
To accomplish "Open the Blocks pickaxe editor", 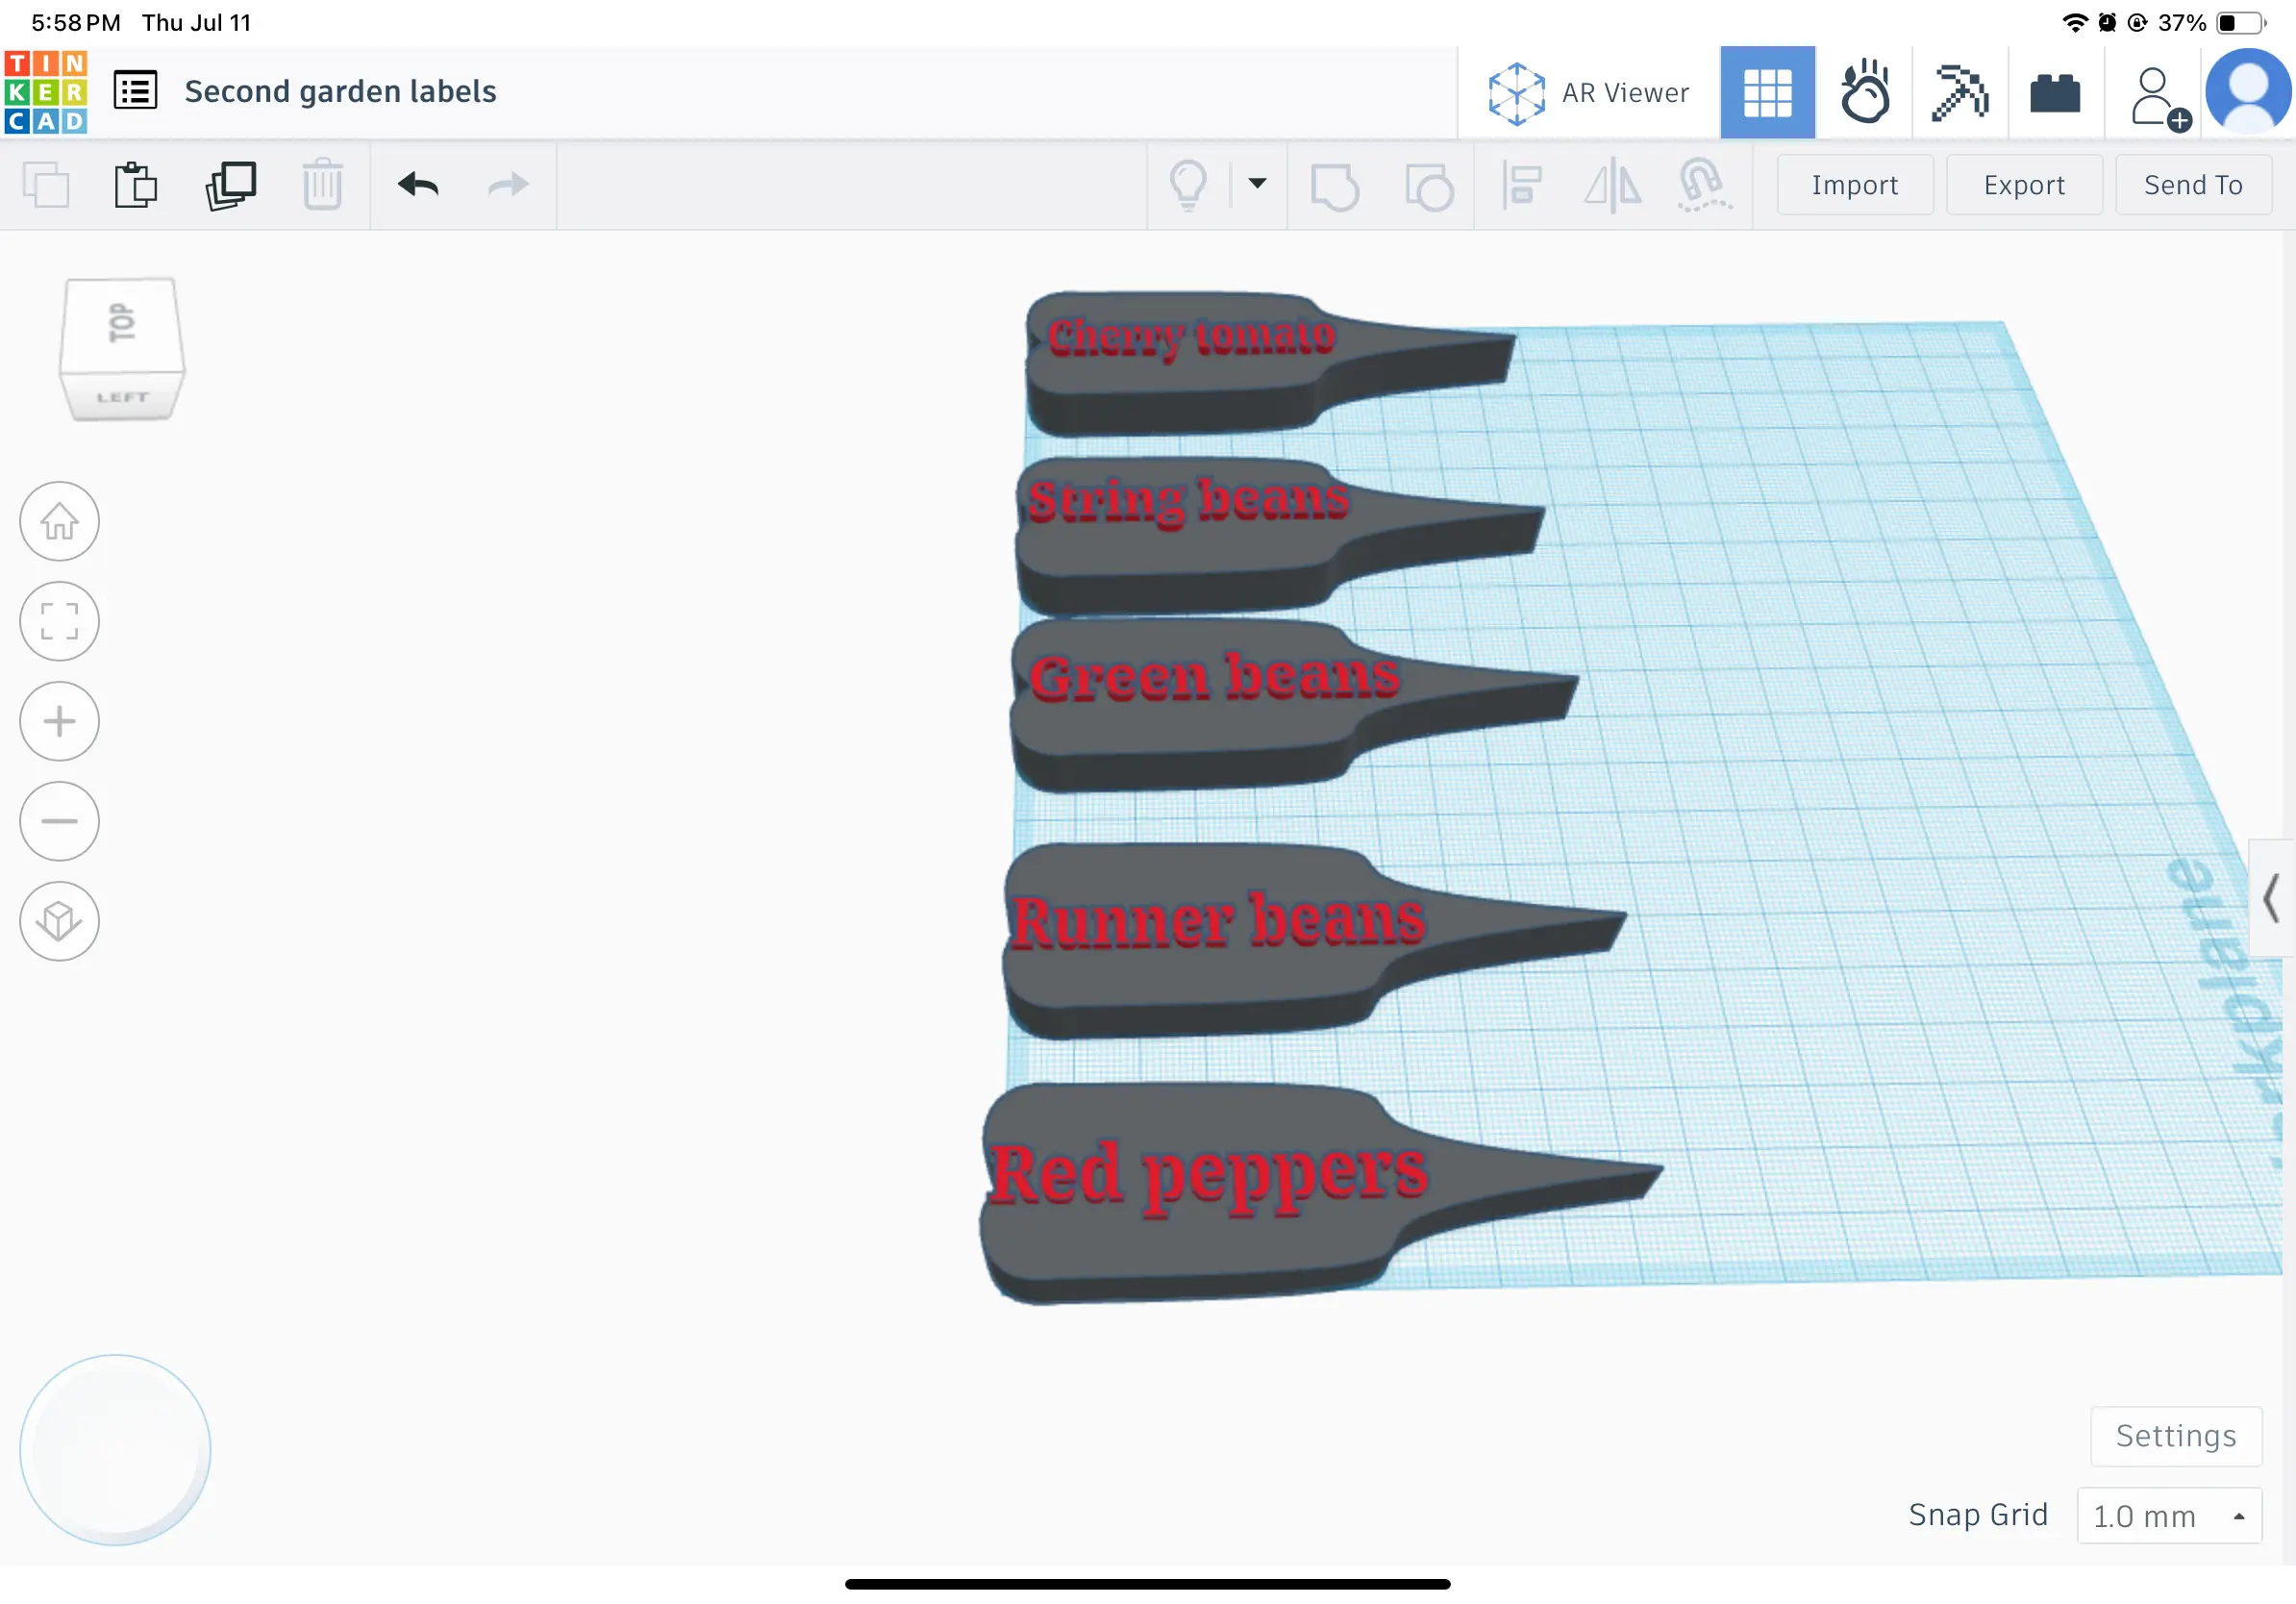I will pyautogui.click(x=1959, y=92).
